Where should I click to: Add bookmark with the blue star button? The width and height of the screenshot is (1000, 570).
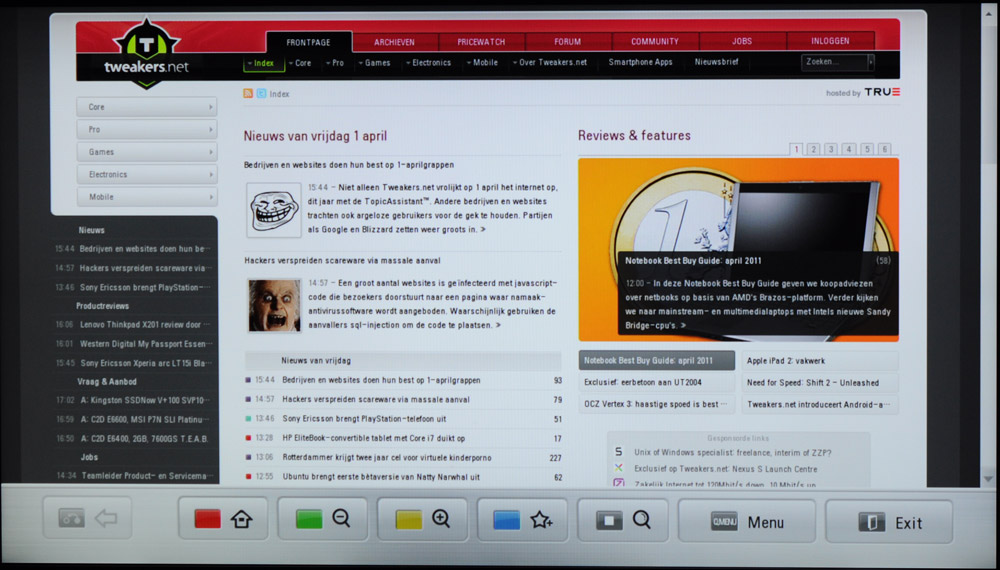pyautogui.click(x=522, y=520)
